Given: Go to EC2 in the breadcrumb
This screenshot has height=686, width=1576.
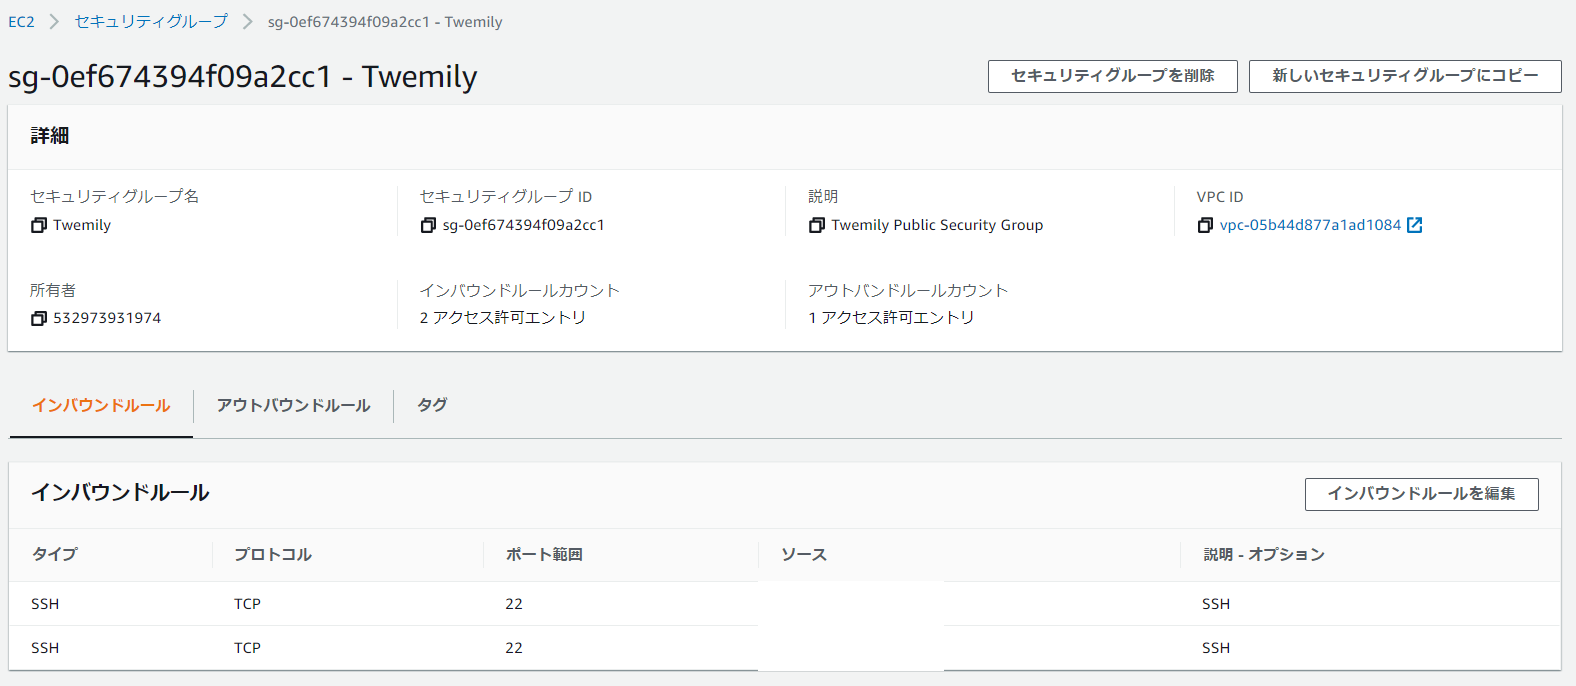Looking at the screenshot, I should (21, 22).
